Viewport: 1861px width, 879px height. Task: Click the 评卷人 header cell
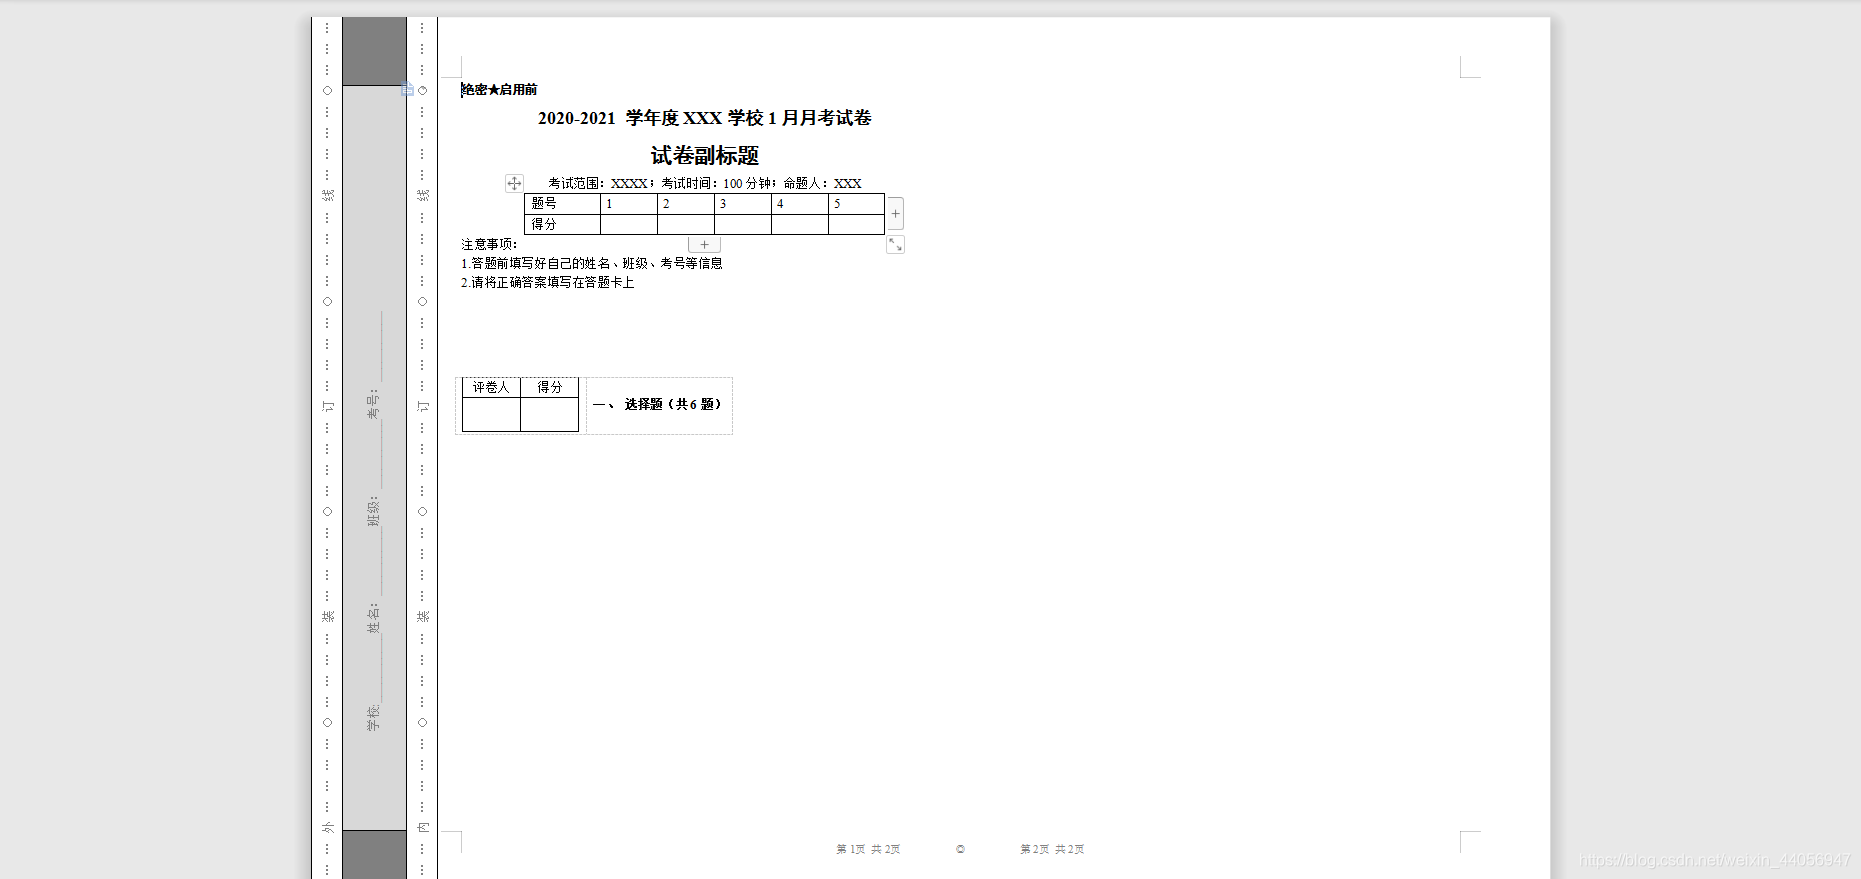click(491, 388)
